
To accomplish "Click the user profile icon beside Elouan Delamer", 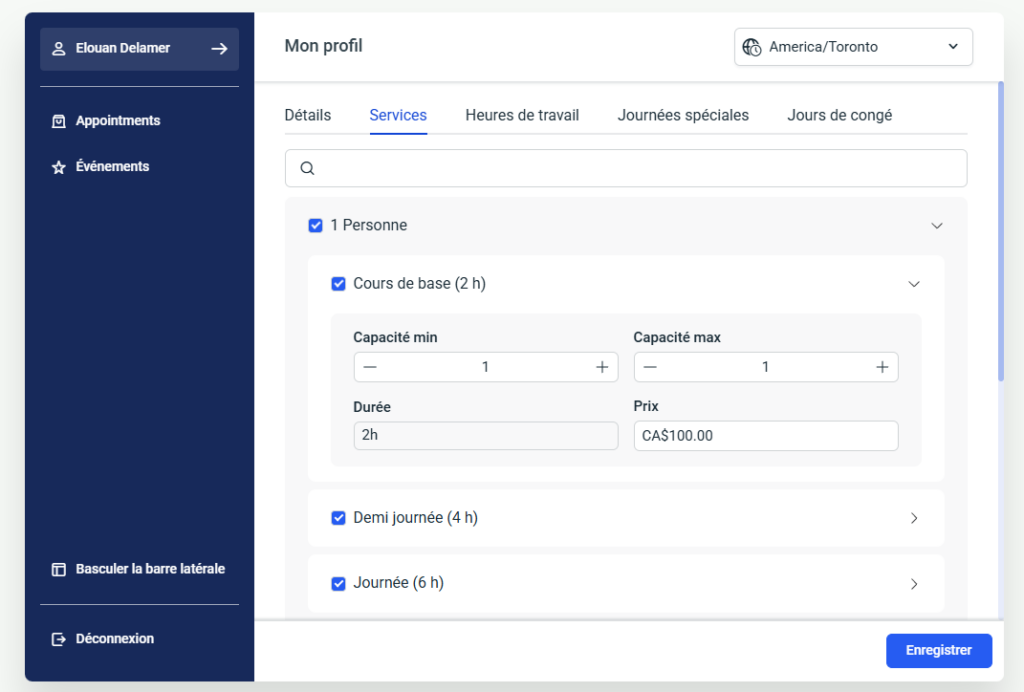I will [x=58, y=48].
